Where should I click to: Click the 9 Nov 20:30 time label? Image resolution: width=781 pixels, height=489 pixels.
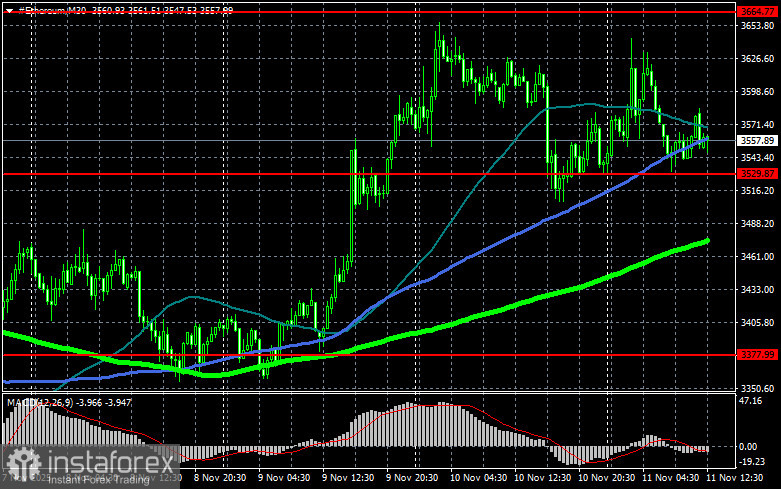point(412,478)
